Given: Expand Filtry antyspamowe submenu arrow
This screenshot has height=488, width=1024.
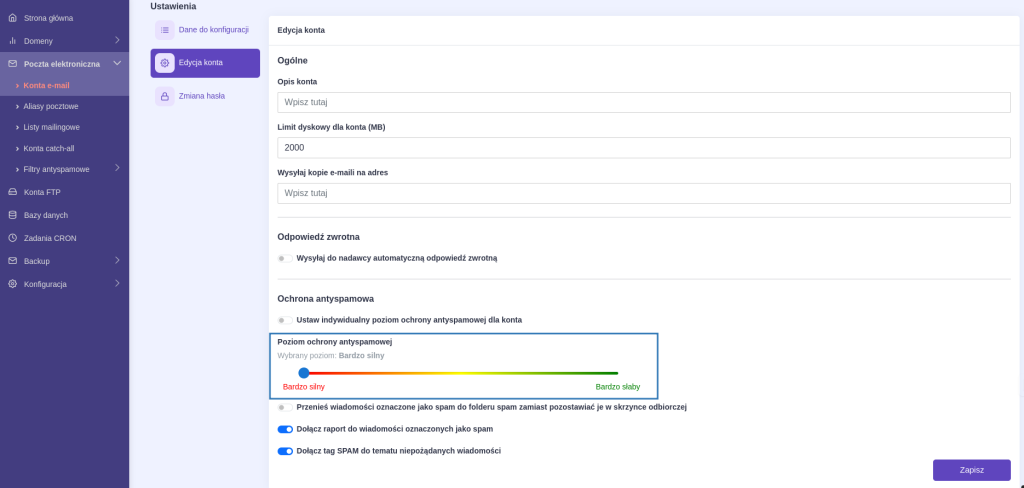Looking at the screenshot, I should [x=117, y=168].
